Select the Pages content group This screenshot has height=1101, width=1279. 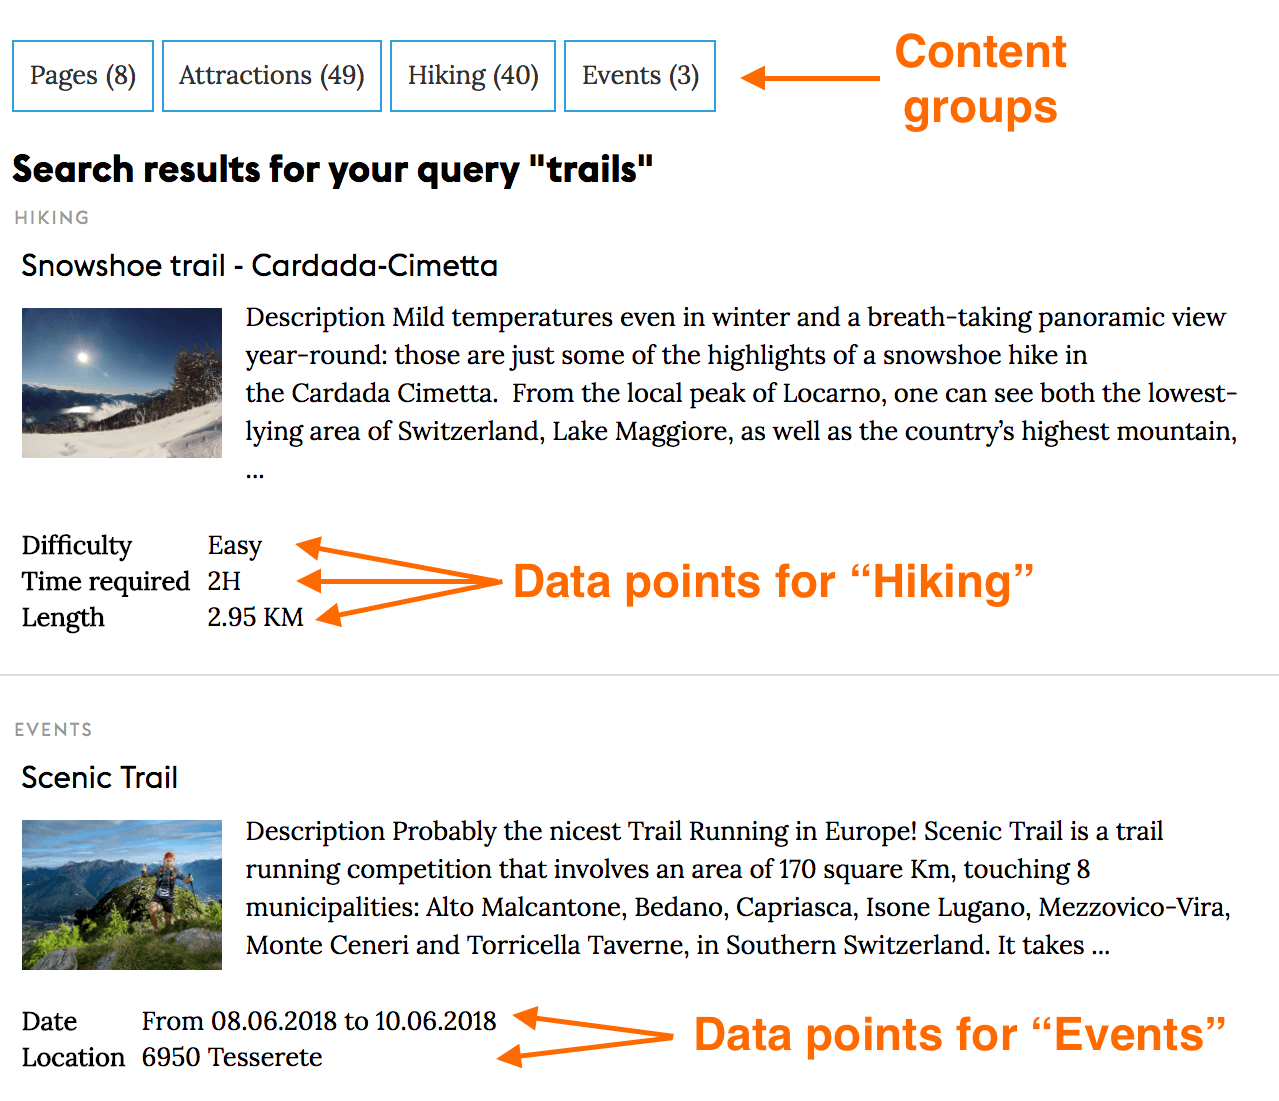(x=82, y=75)
